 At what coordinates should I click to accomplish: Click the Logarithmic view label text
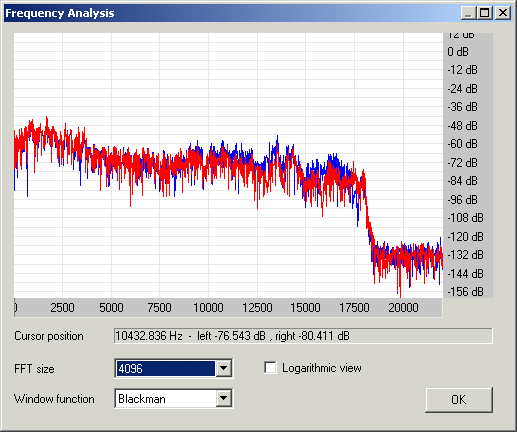(x=322, y=368)
